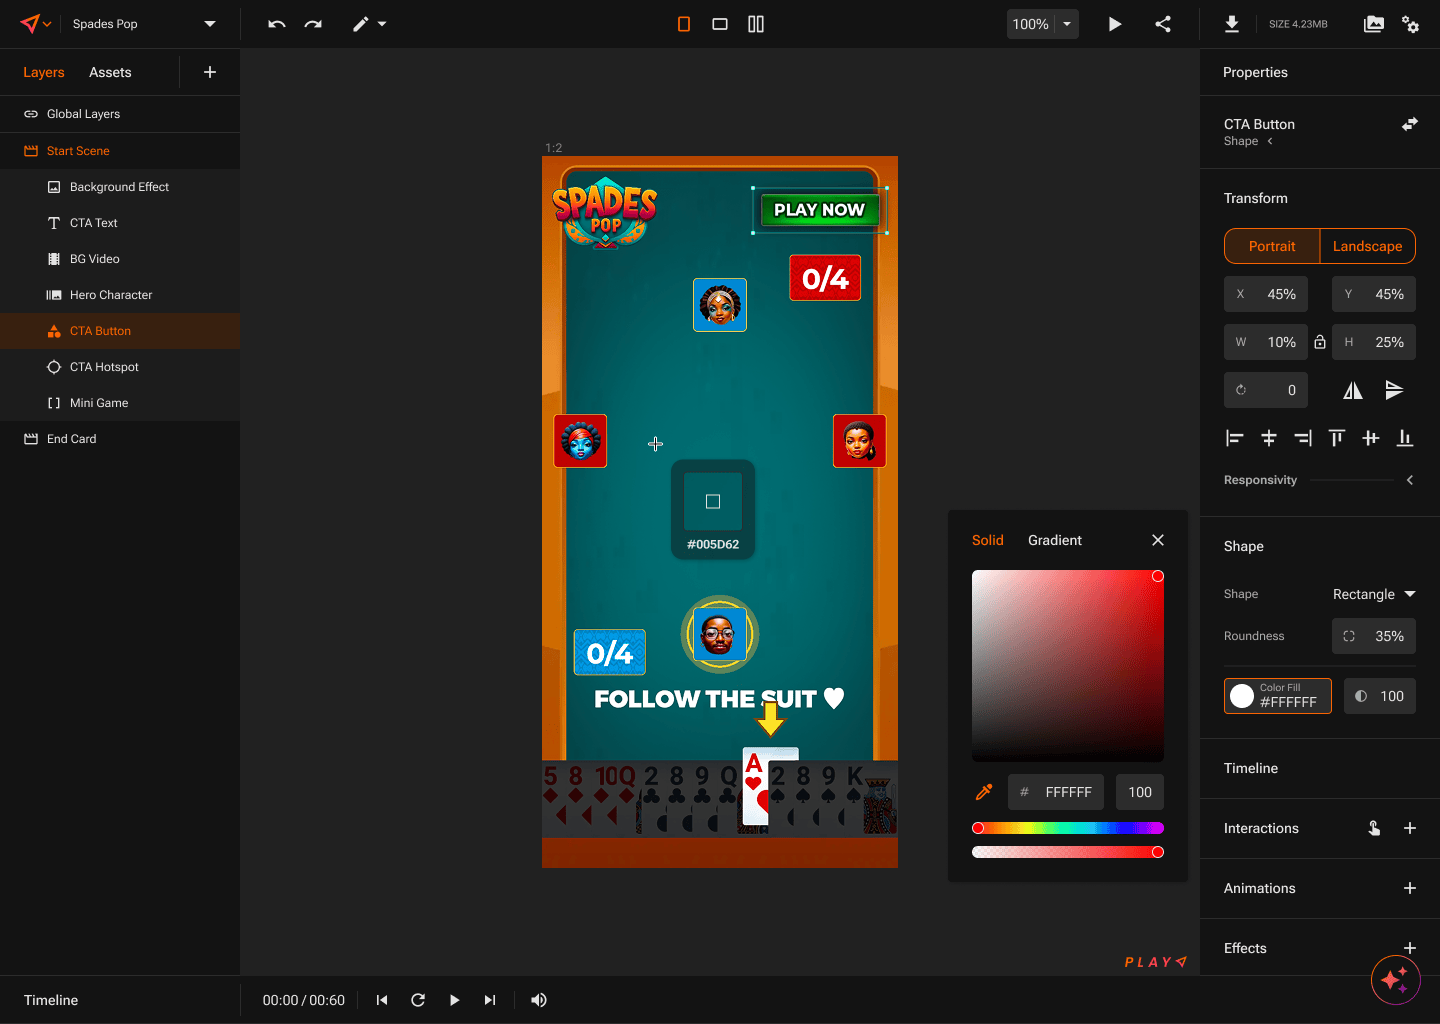Select the Gradient color tab

[x=1055, y=540]
